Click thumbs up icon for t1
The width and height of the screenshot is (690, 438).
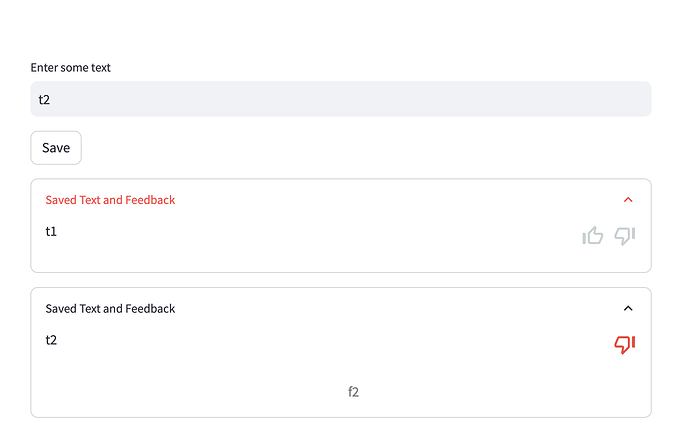[593, 236]
